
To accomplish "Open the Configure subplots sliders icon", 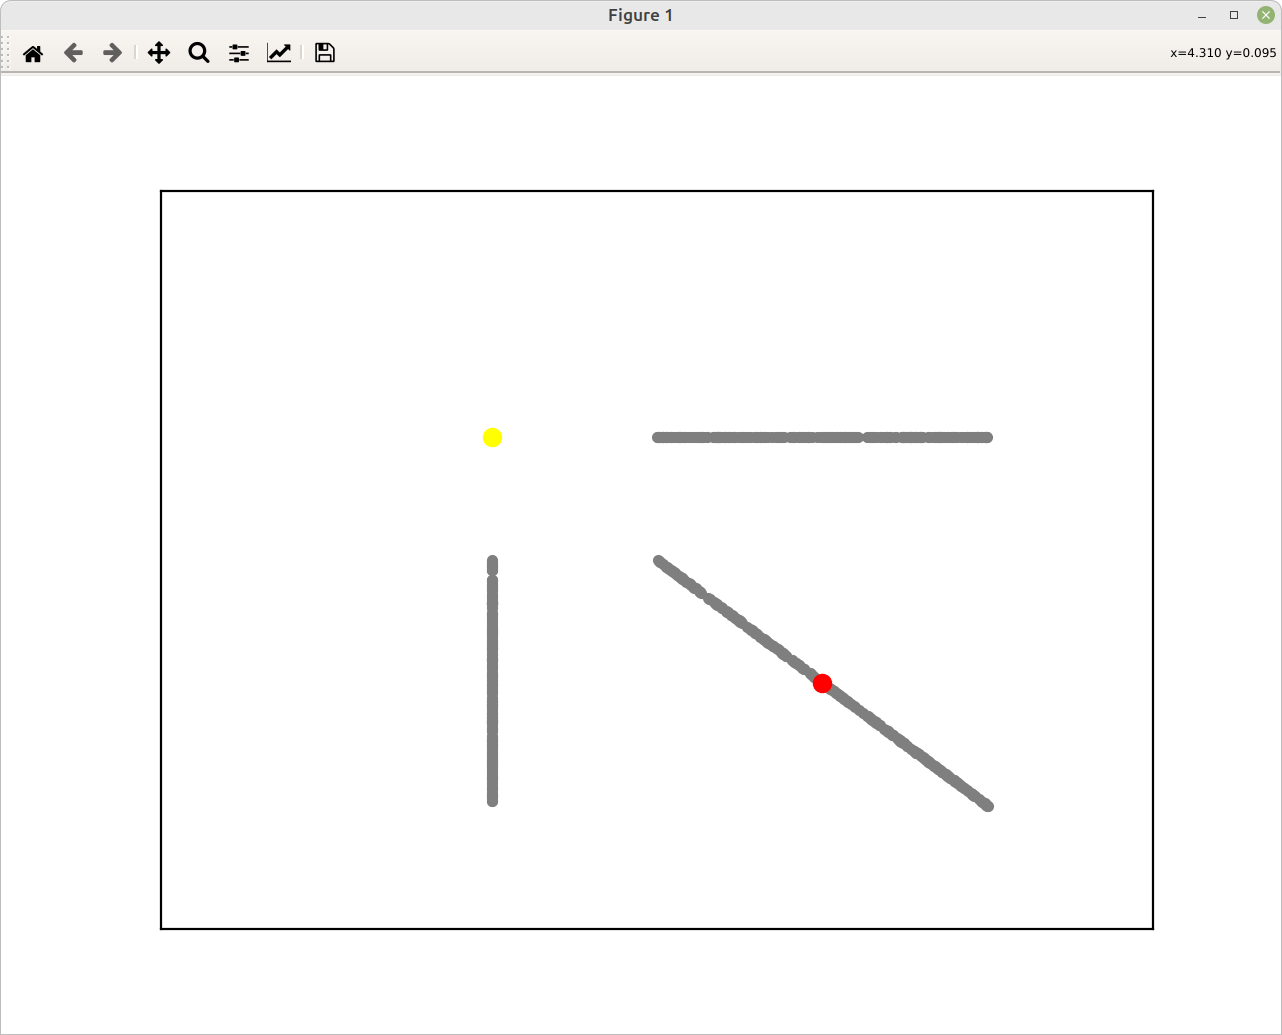I will (239, 53).
